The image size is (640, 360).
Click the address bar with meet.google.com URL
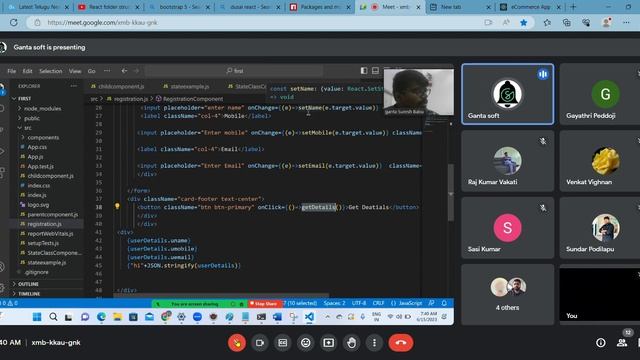253,22
